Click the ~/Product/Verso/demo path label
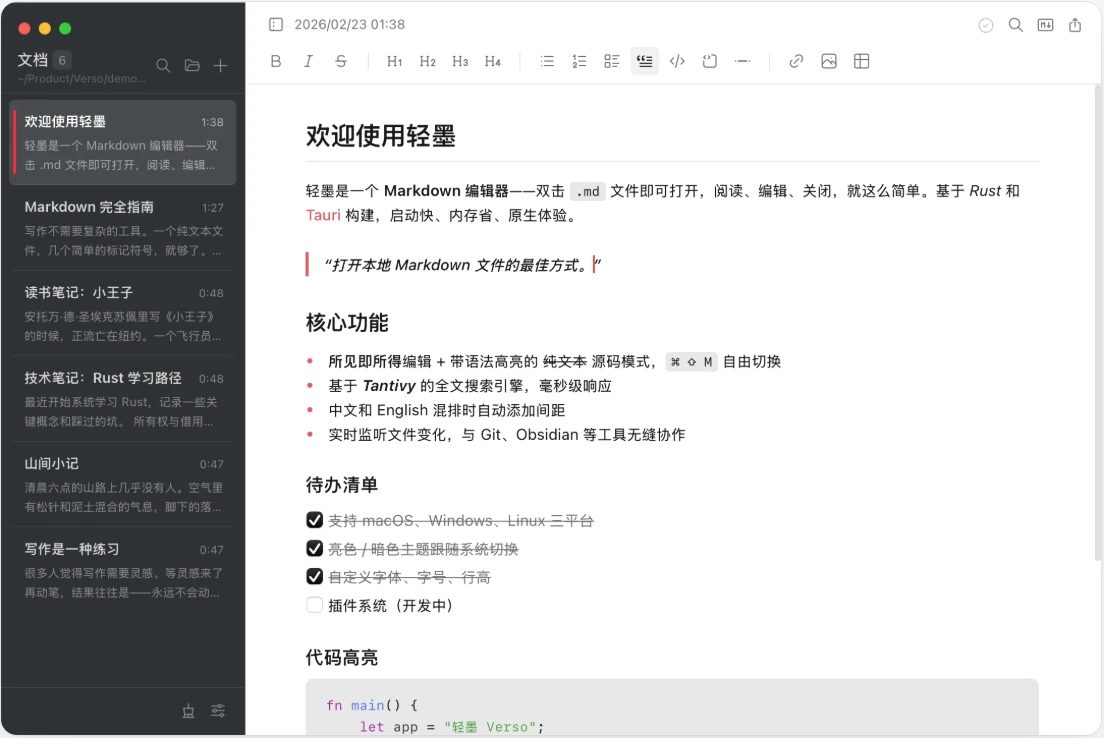The width and height of the screenshot is (1104, 738). [x=82, y=79]
